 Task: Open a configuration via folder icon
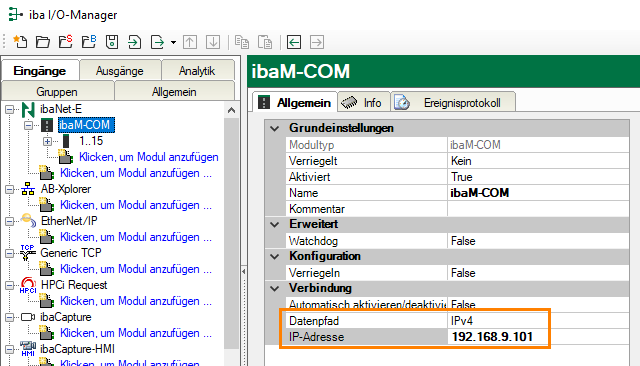click(x=43, y=42)
